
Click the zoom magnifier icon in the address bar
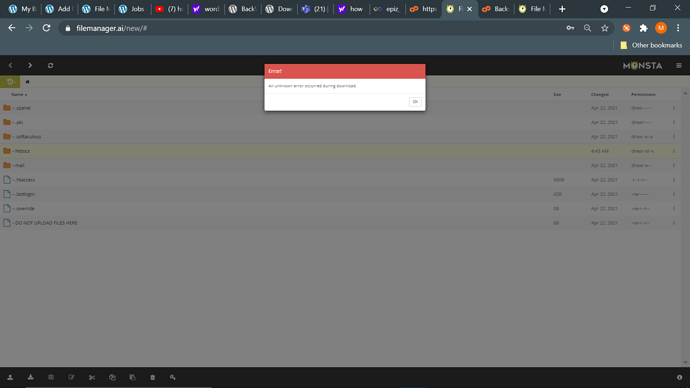[587, 28]
